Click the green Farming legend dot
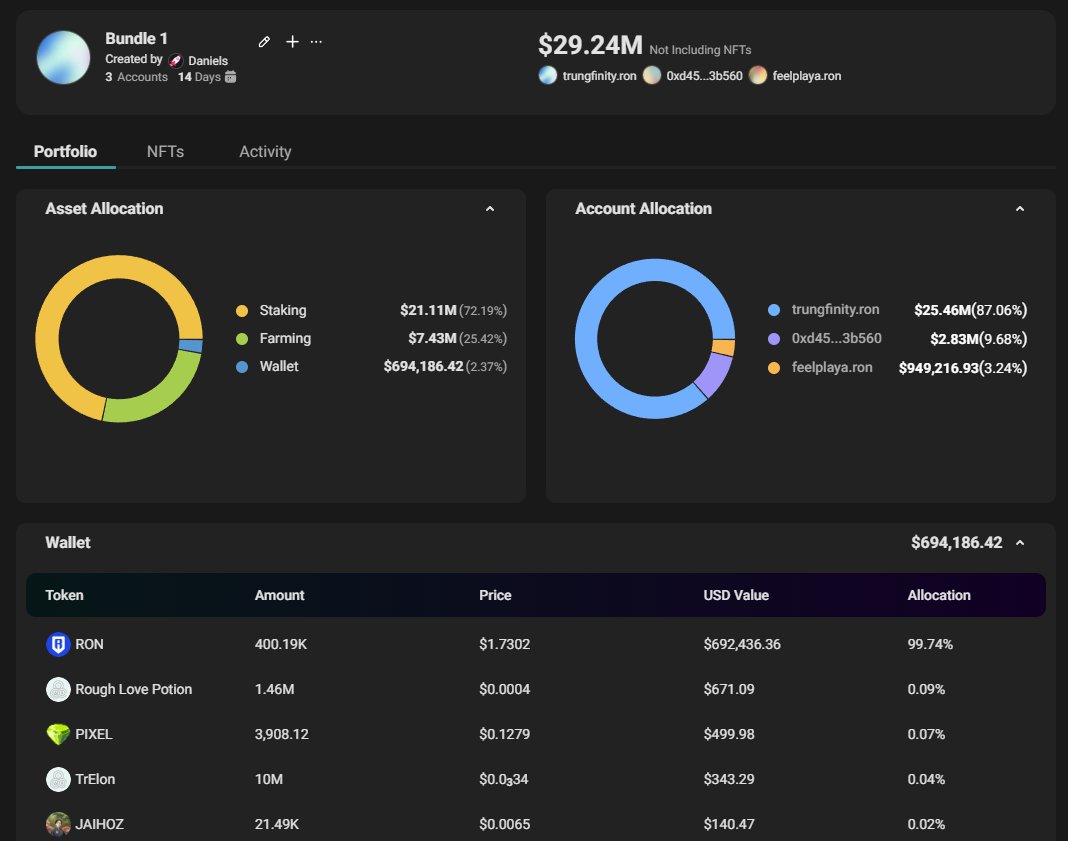Image resolution: width=1068 pixels, height=841 pixels. click(x=242, y=338)
